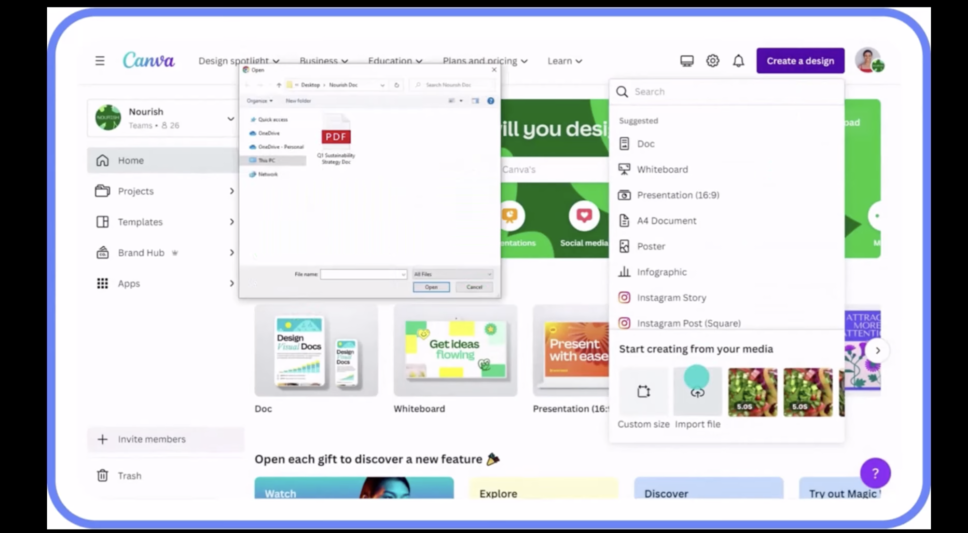The height and width of the screenshot is (533, 968).
Task: Click the up arrow in the Open dialog
Action: [279, 85]
